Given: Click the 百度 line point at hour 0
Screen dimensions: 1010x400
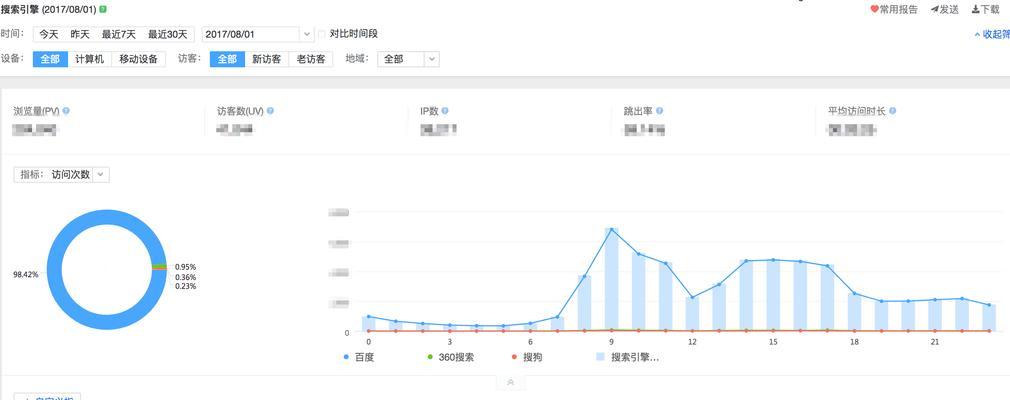Looking at the screenshot, I should pyautogui.click(x=368, y=316).
